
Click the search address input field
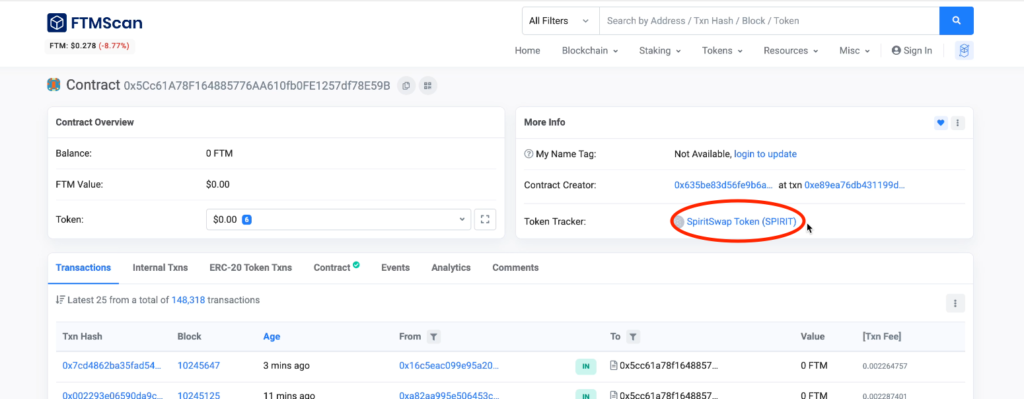click(769, 21)
